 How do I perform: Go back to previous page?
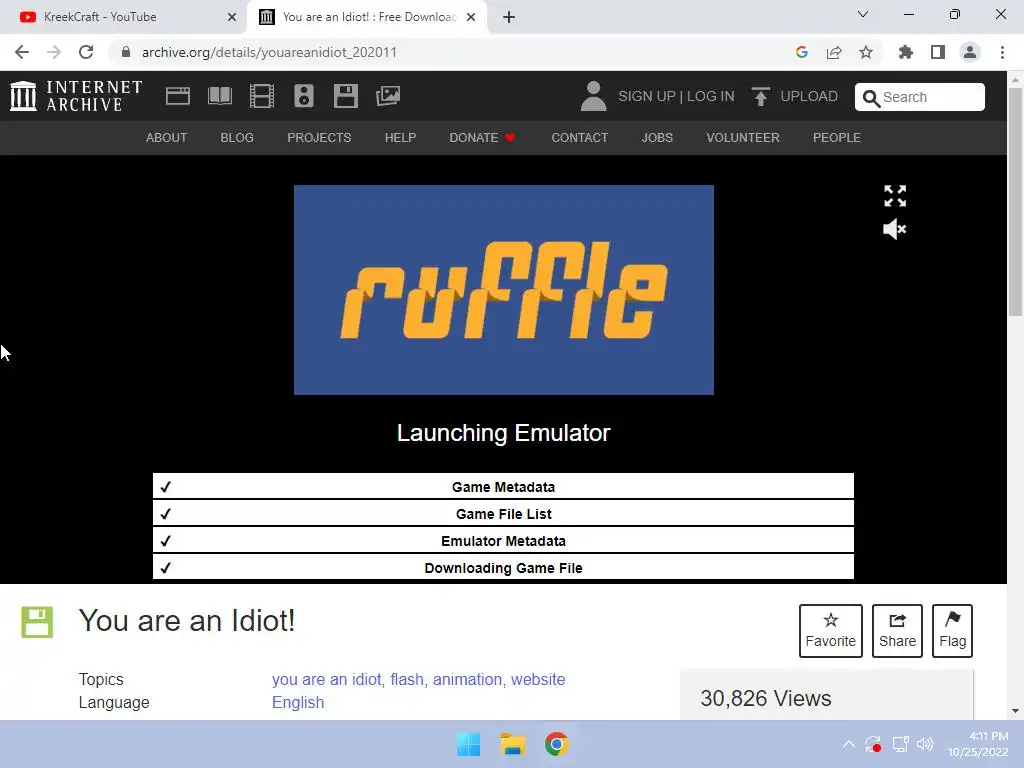coord(22,52)
